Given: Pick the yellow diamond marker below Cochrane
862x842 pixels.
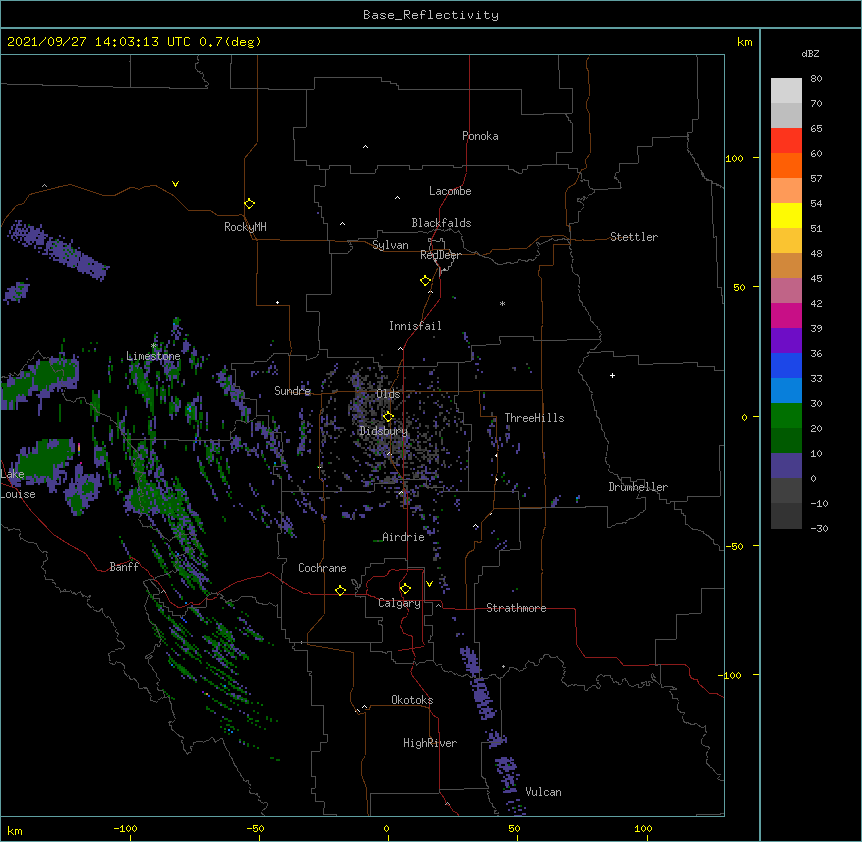Looking at the screenshot, I should 340,590.
